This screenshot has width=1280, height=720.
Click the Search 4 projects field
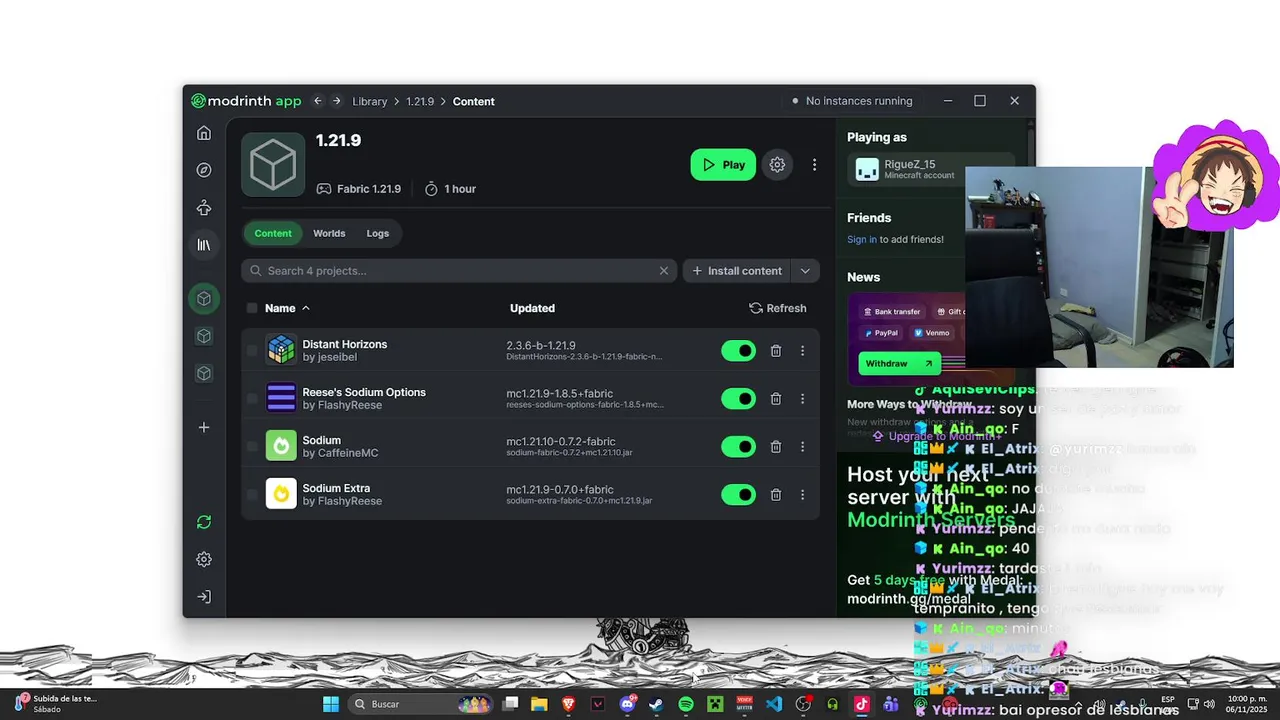[459, 271]
